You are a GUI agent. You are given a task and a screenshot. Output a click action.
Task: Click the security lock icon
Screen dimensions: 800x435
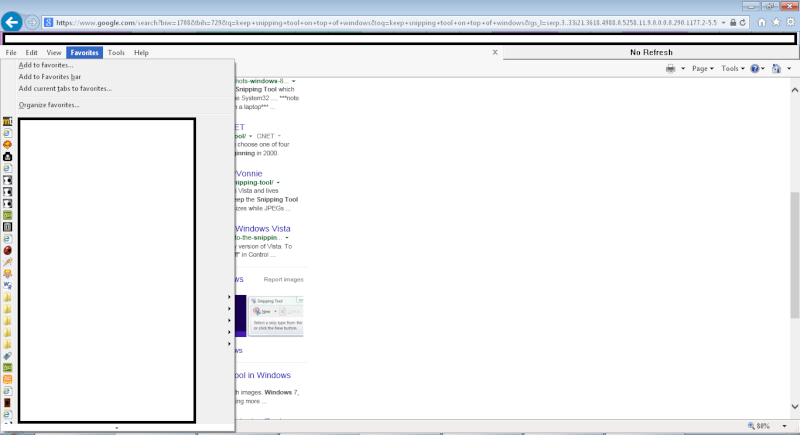click(x=733, y=22)
